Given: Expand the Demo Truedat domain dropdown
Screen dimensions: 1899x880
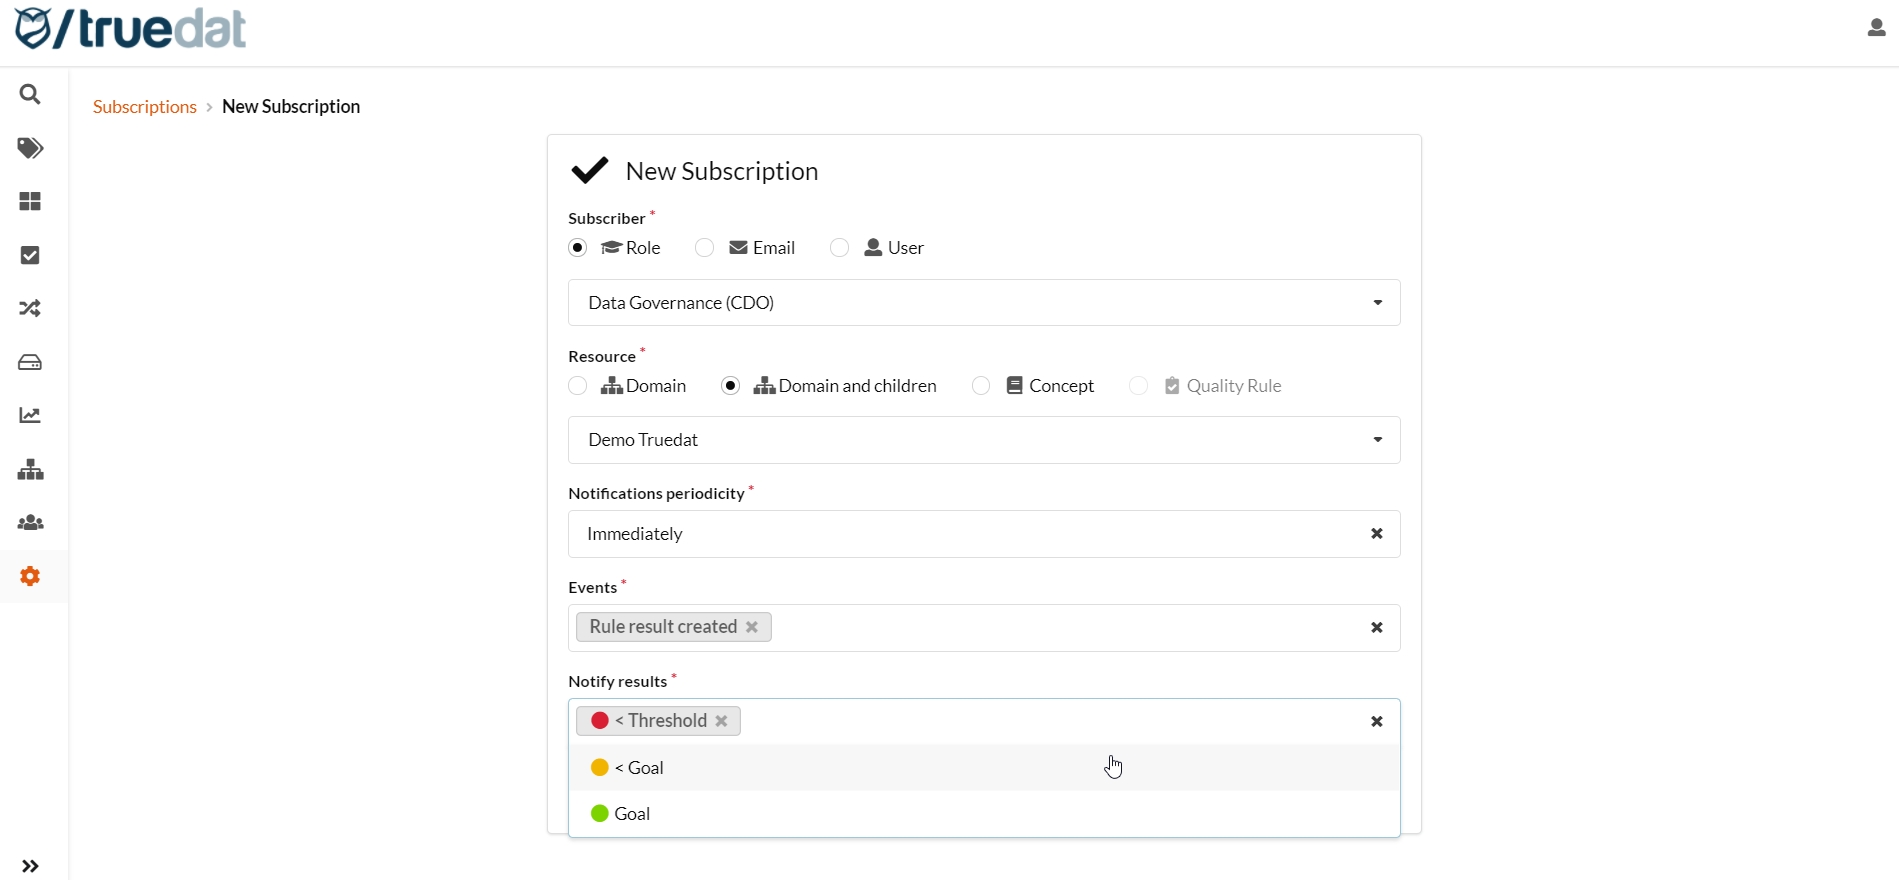Looking at the screenshot, I should (x=983, y=440).
